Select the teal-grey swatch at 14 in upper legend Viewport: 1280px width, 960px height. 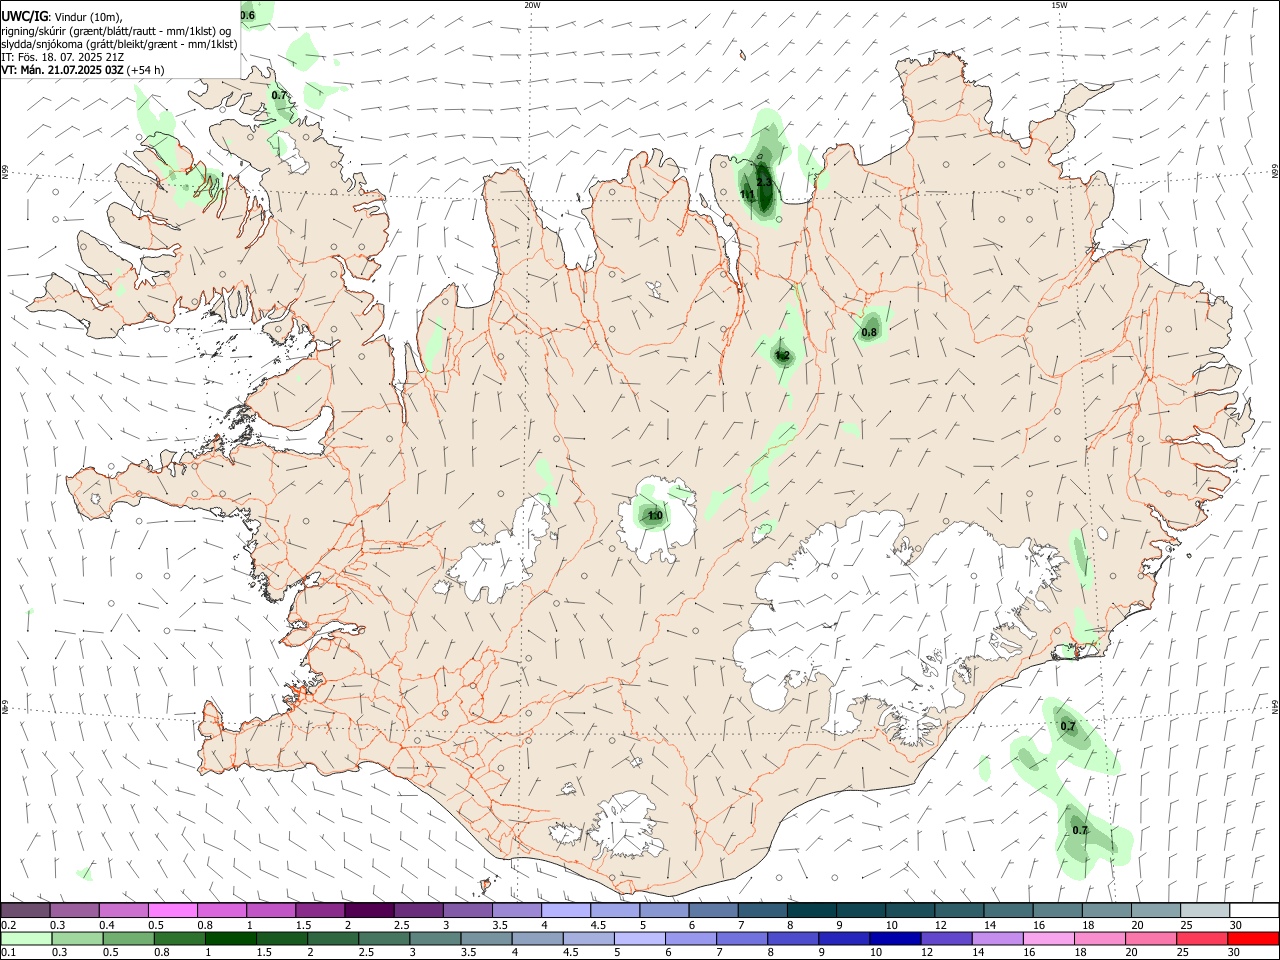(1009, 911)
